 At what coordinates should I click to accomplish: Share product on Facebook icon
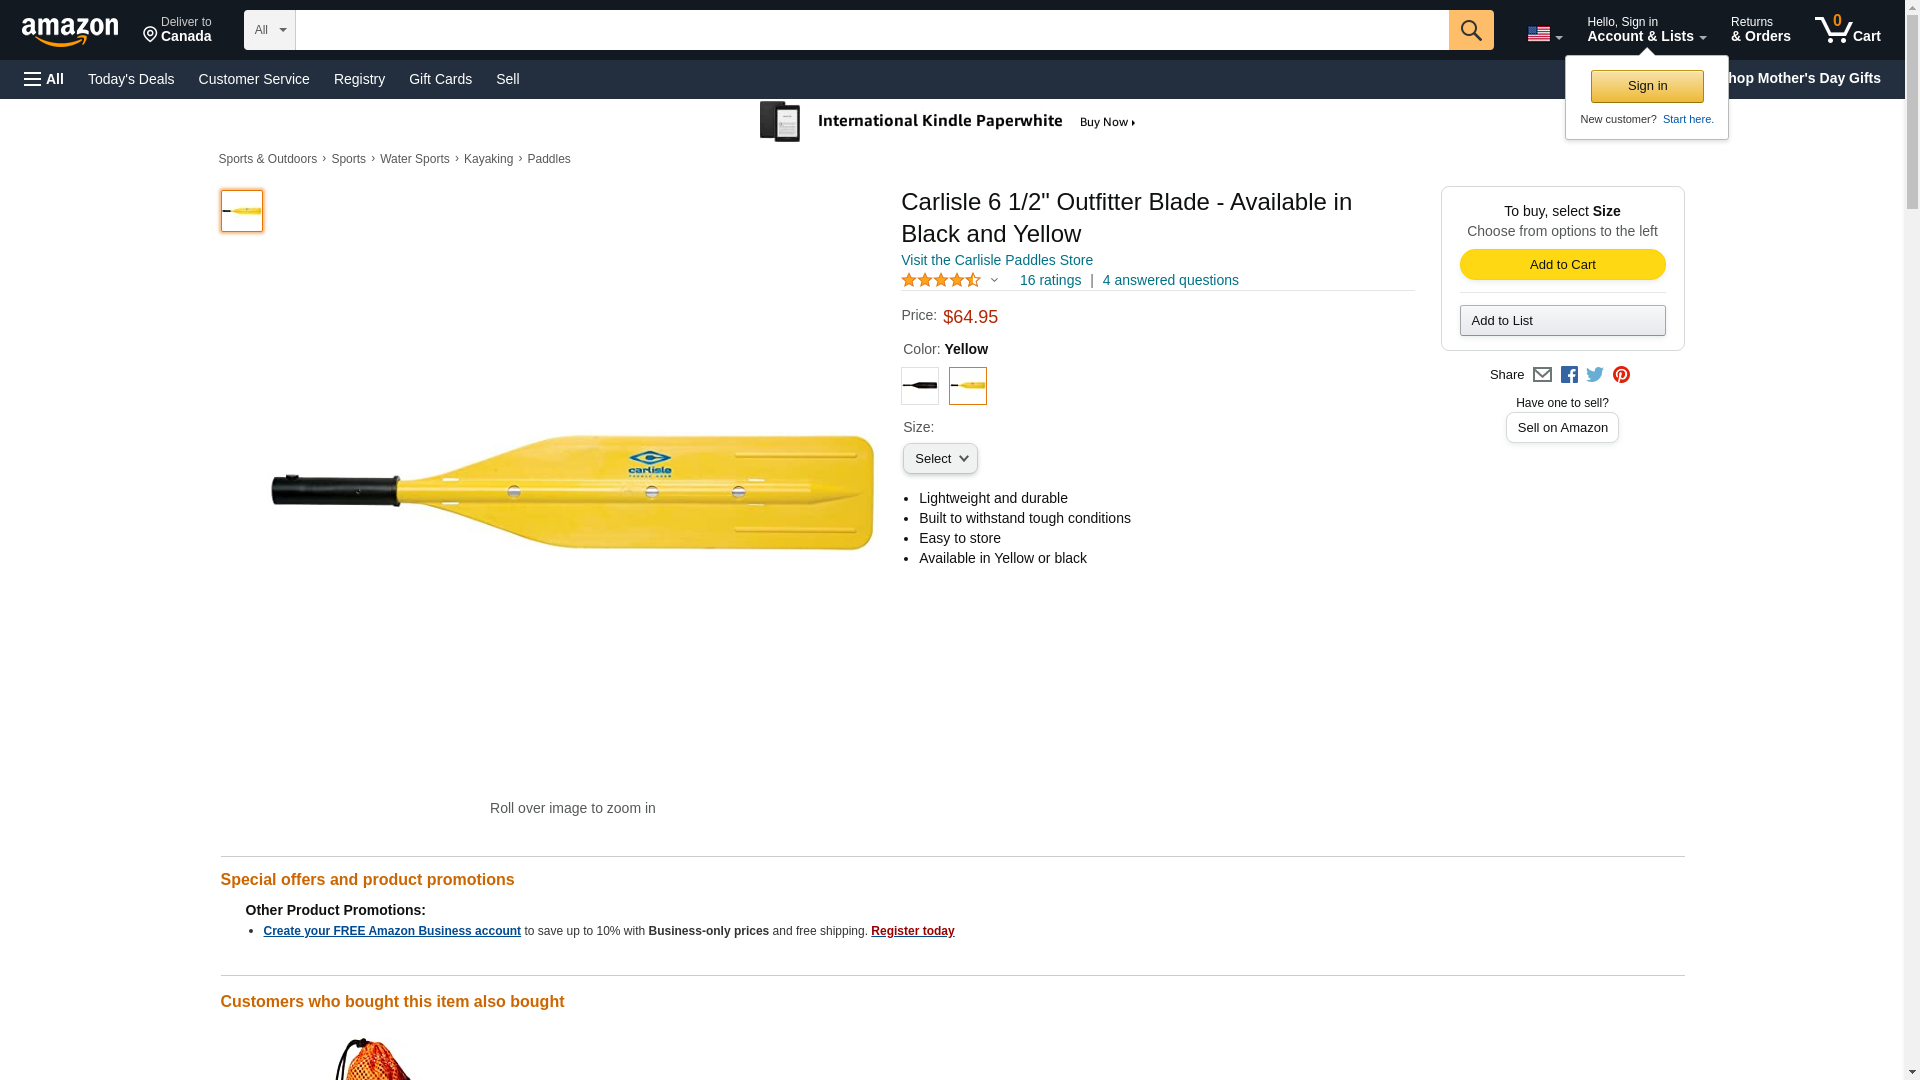coord(1569,375)
